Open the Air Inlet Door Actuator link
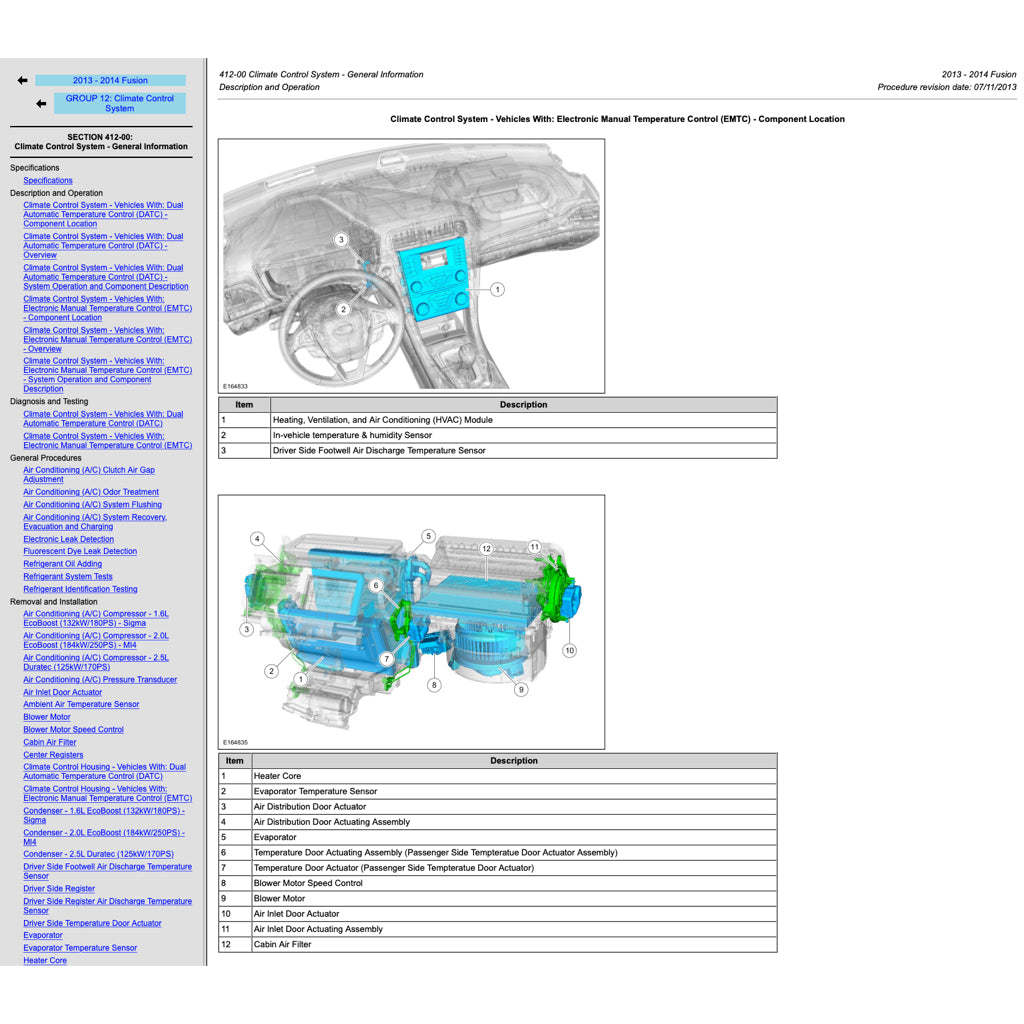Viewport: 1024px width, 1024px height. coord(62,691)
